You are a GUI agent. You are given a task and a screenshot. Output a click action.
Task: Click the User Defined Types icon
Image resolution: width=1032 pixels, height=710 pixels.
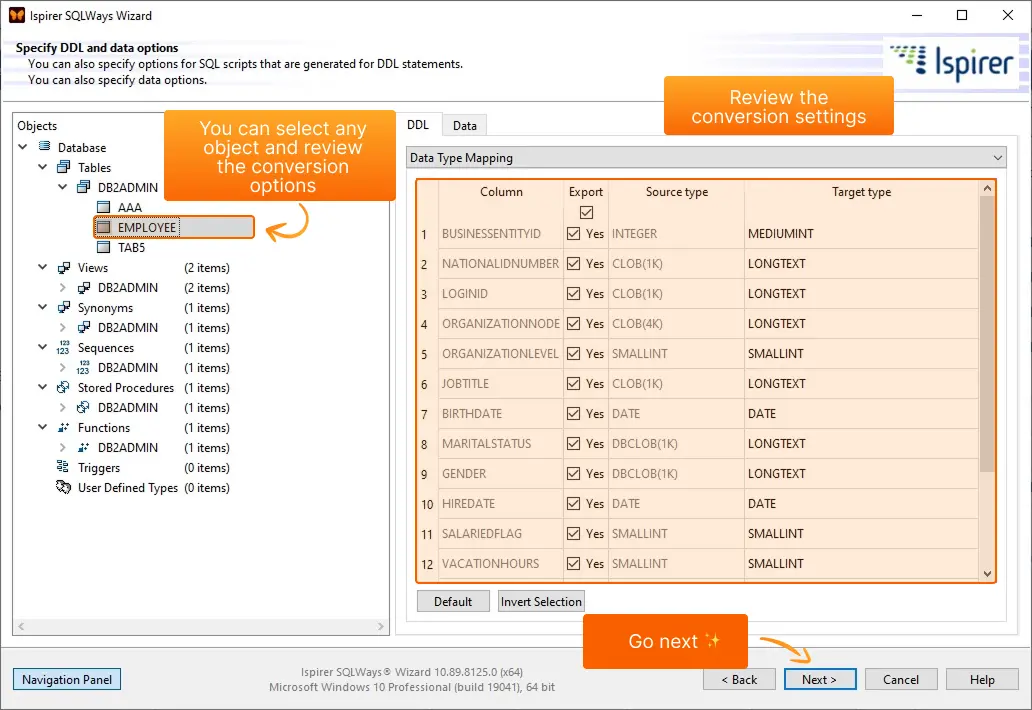click(x=63, y=488)
